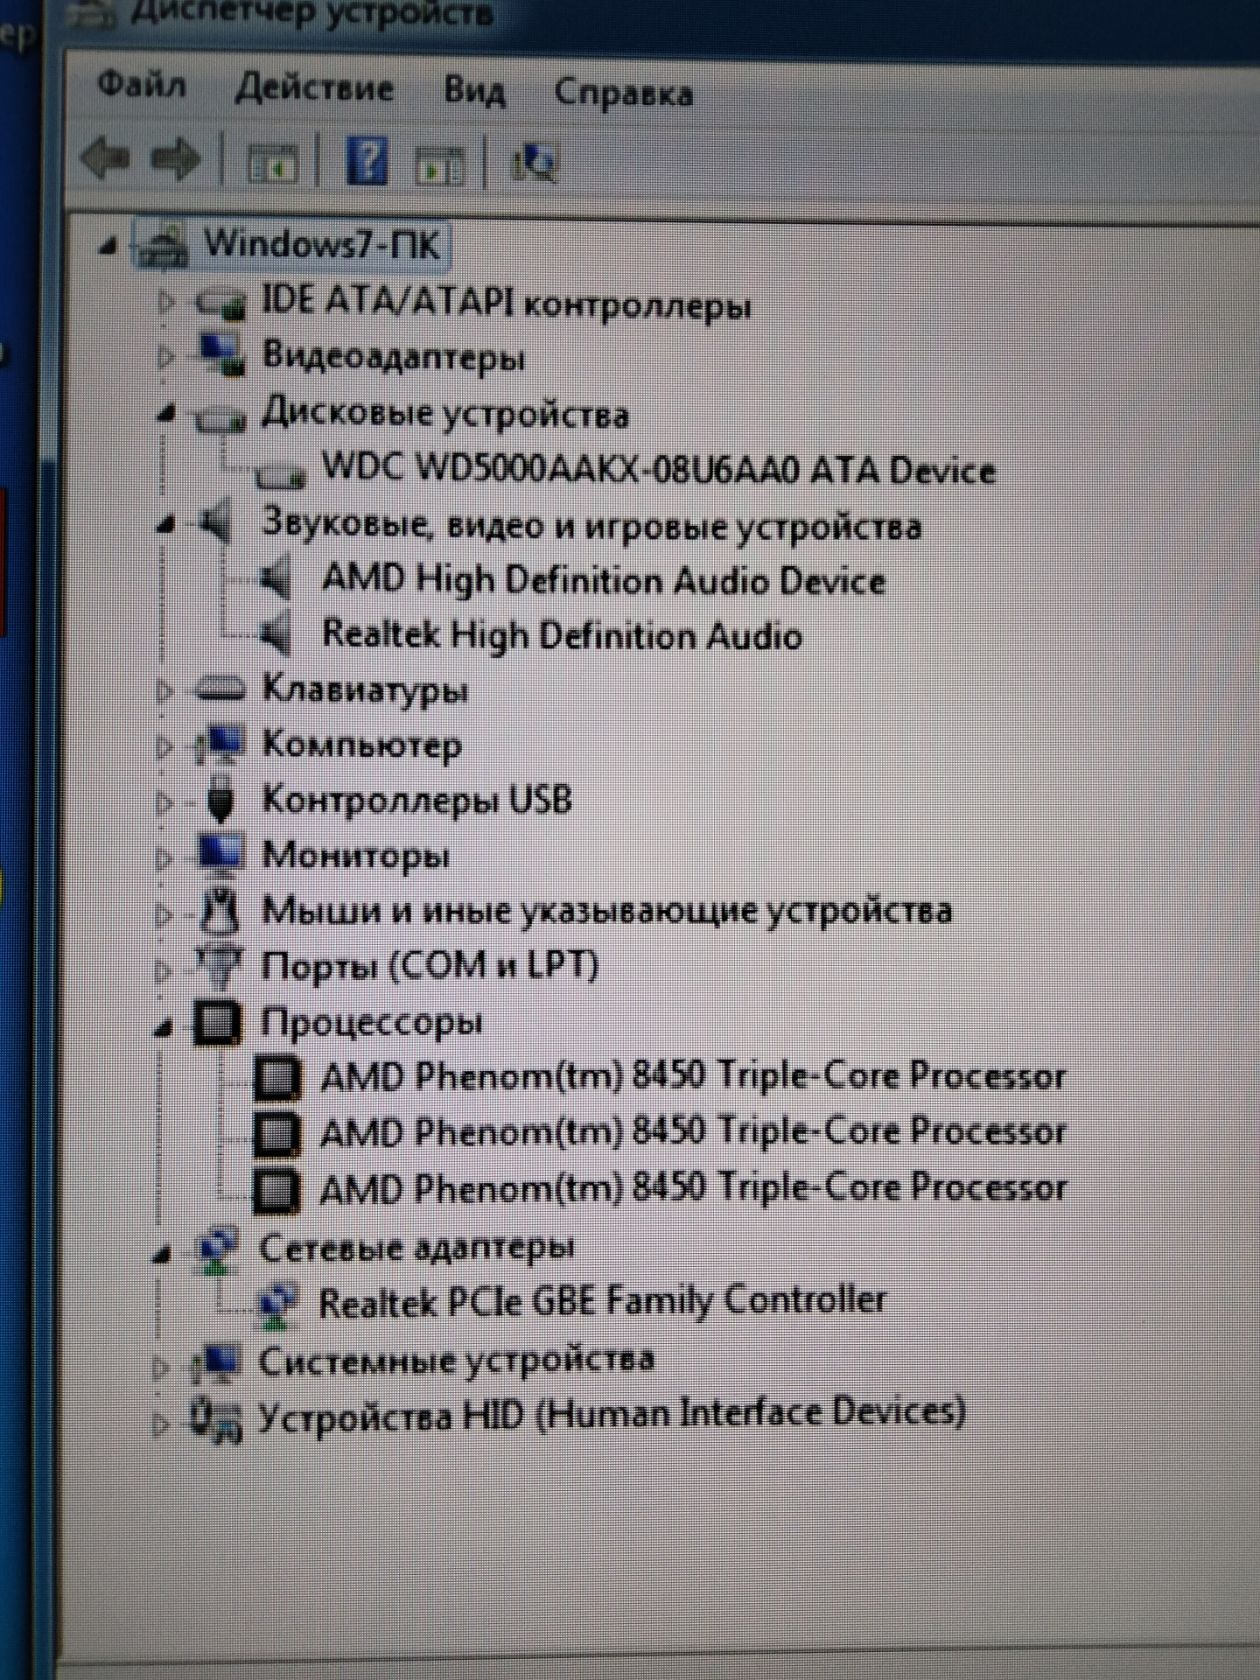The height and width of the screenshot is (1680, 1260).
Task: Expand the IDE ATA/ATAPI контроллеры node
Action: [x=166, y=301]
